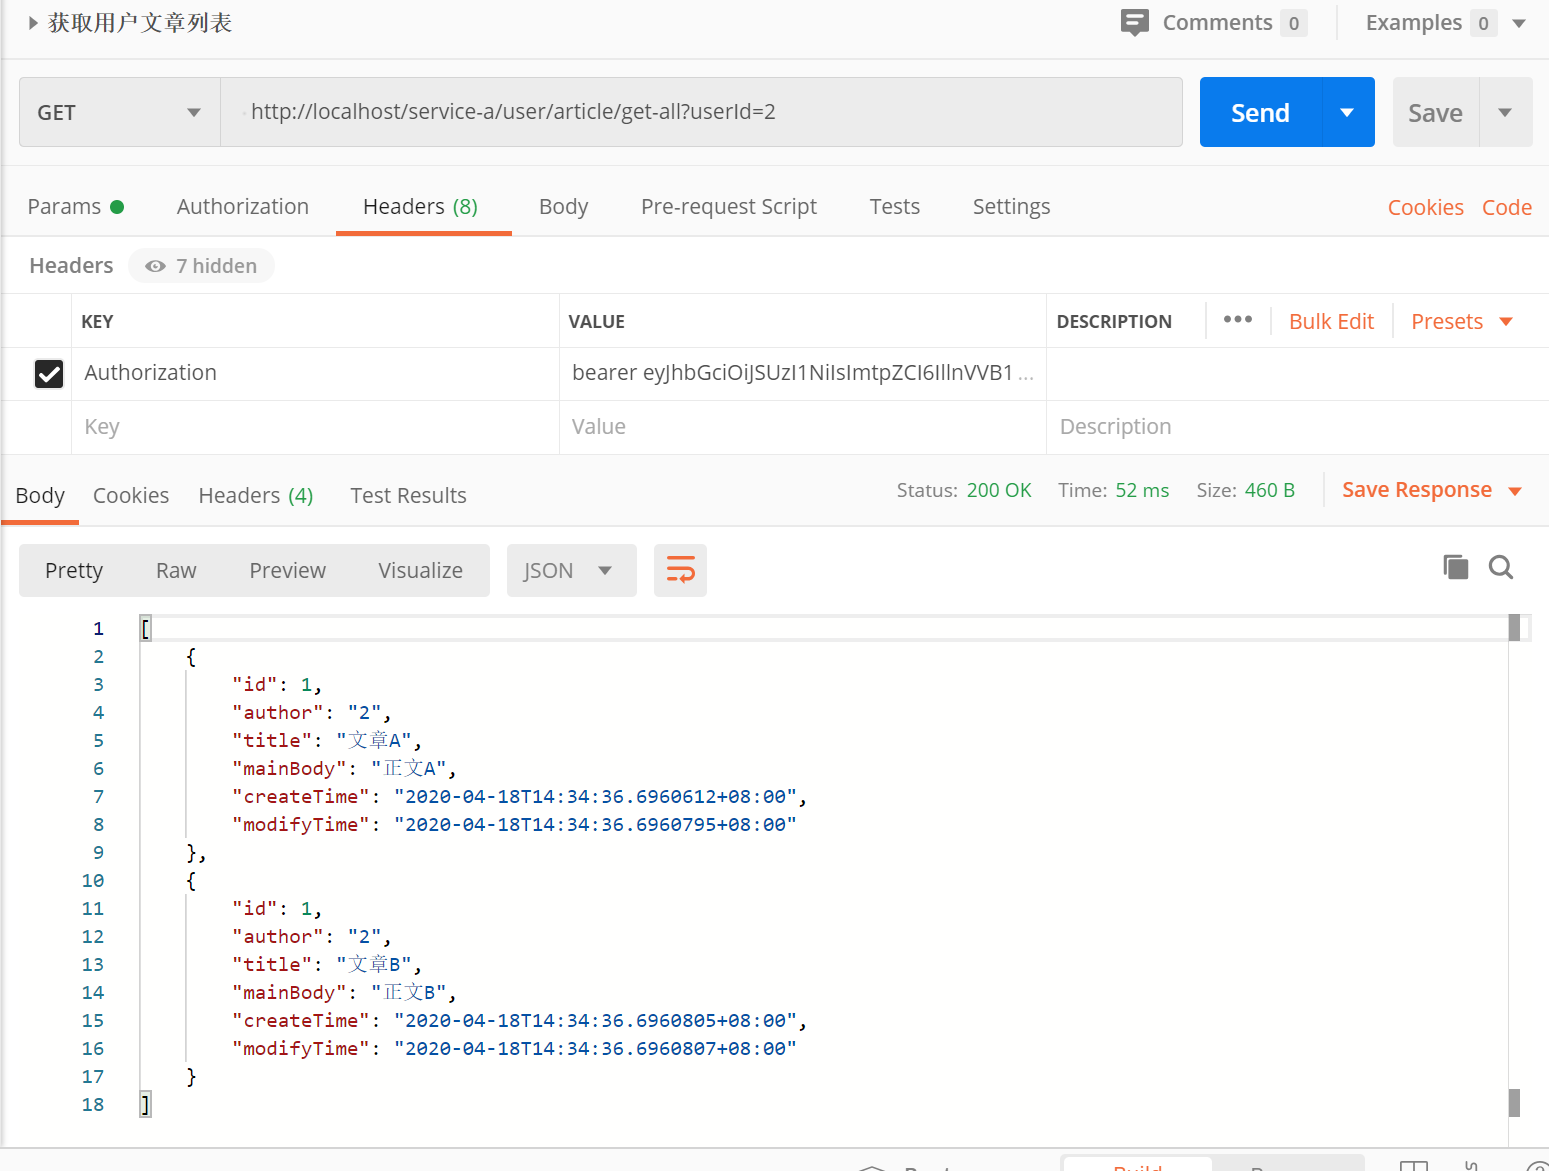Image resolution: width=1549 pixels, height=1171 pixels.
Task: Copy response body with the copy icon
Action: click(x=1455, y=567)
